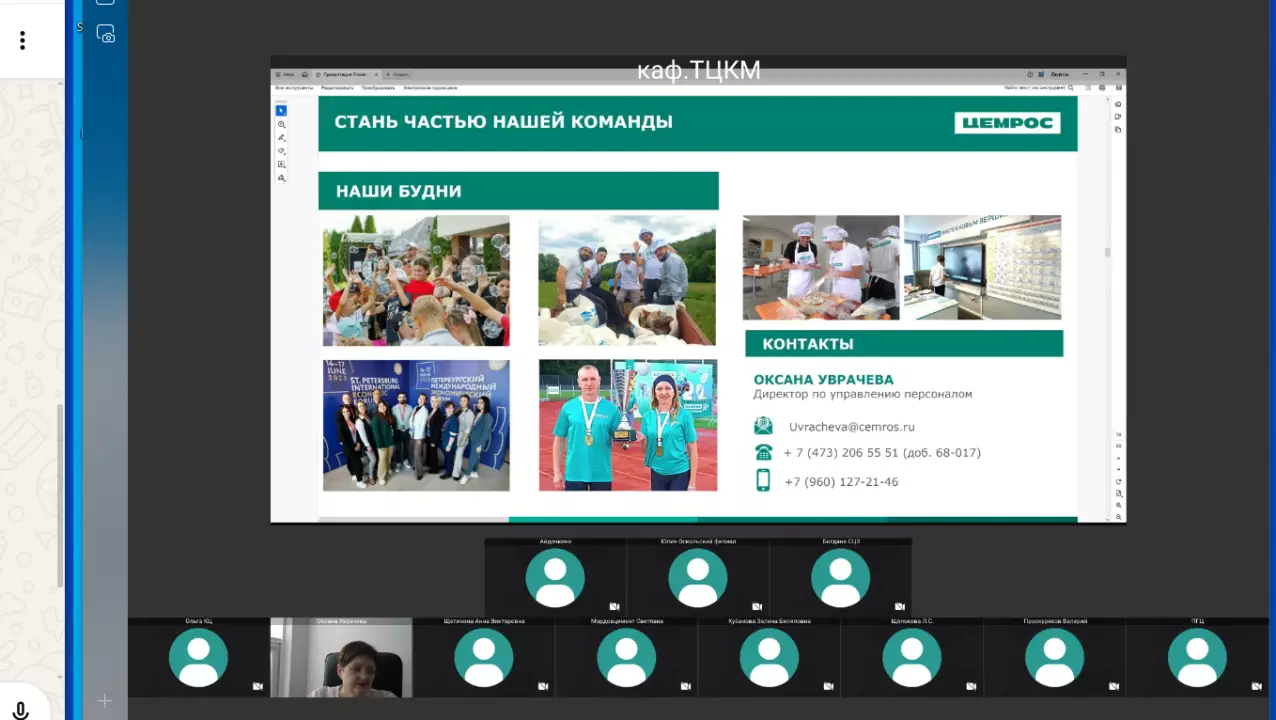Select Оксана Уврачева's video tile
Screen dimensions: 1276x720
click(341, 659)
